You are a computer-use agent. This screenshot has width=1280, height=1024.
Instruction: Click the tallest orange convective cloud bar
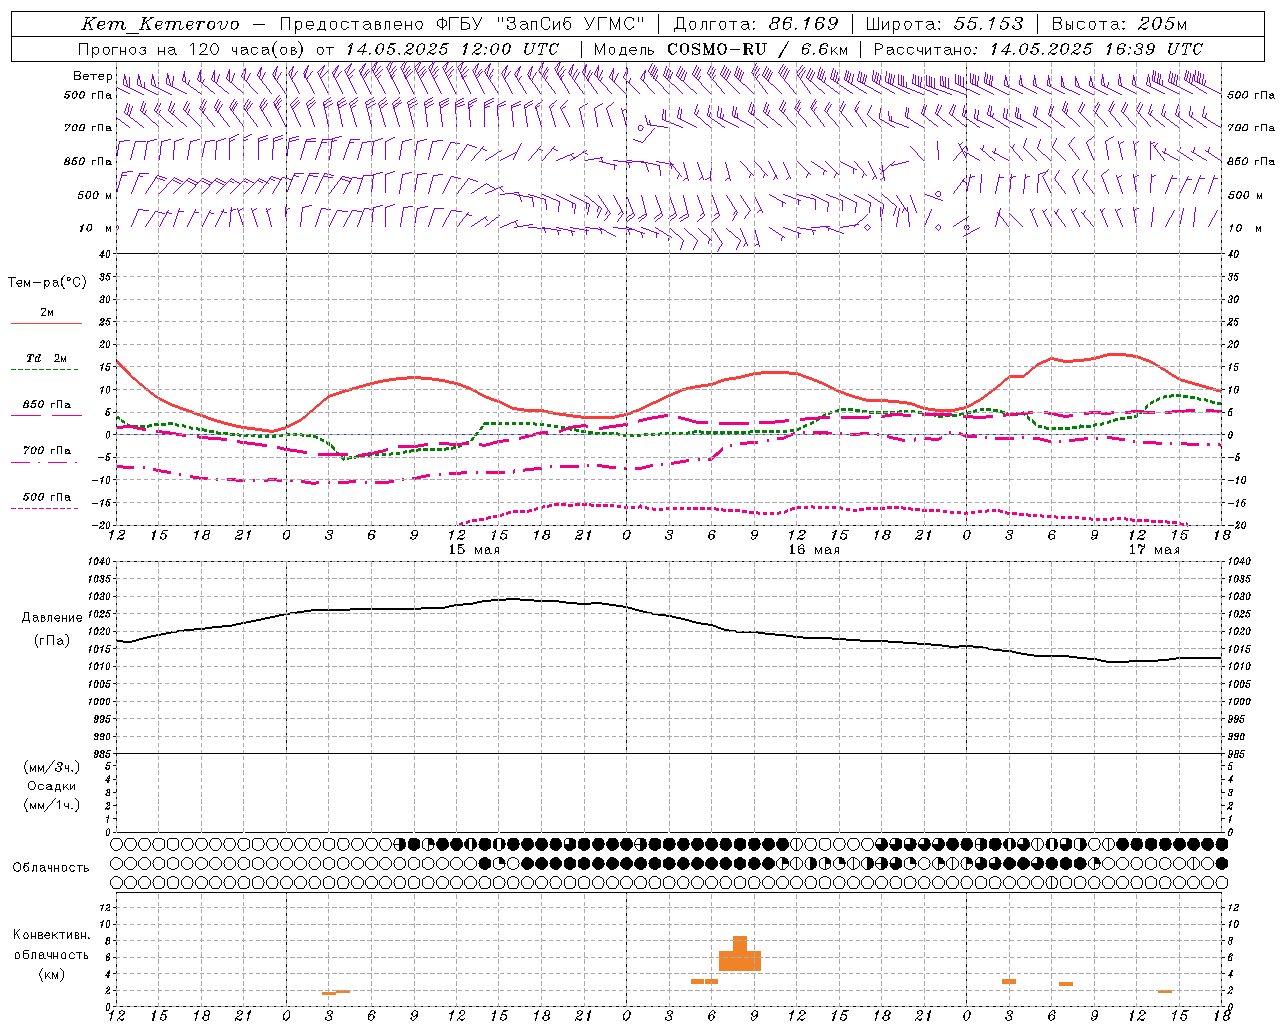[740, 953]
